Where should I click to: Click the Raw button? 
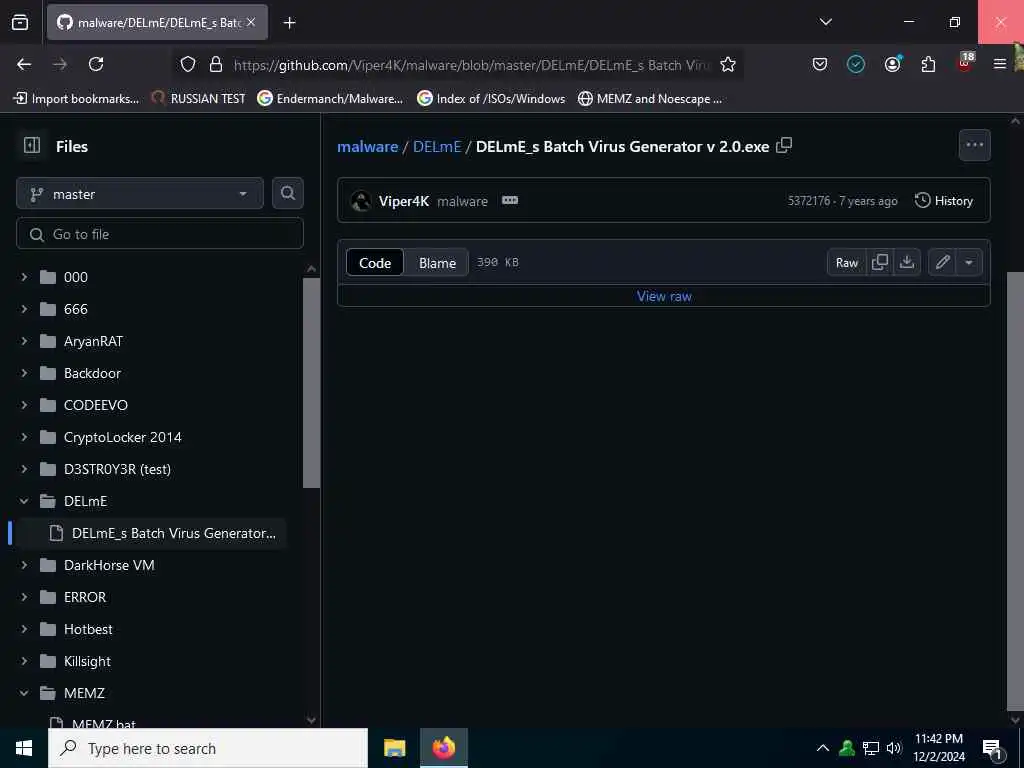tap(846, 263)
